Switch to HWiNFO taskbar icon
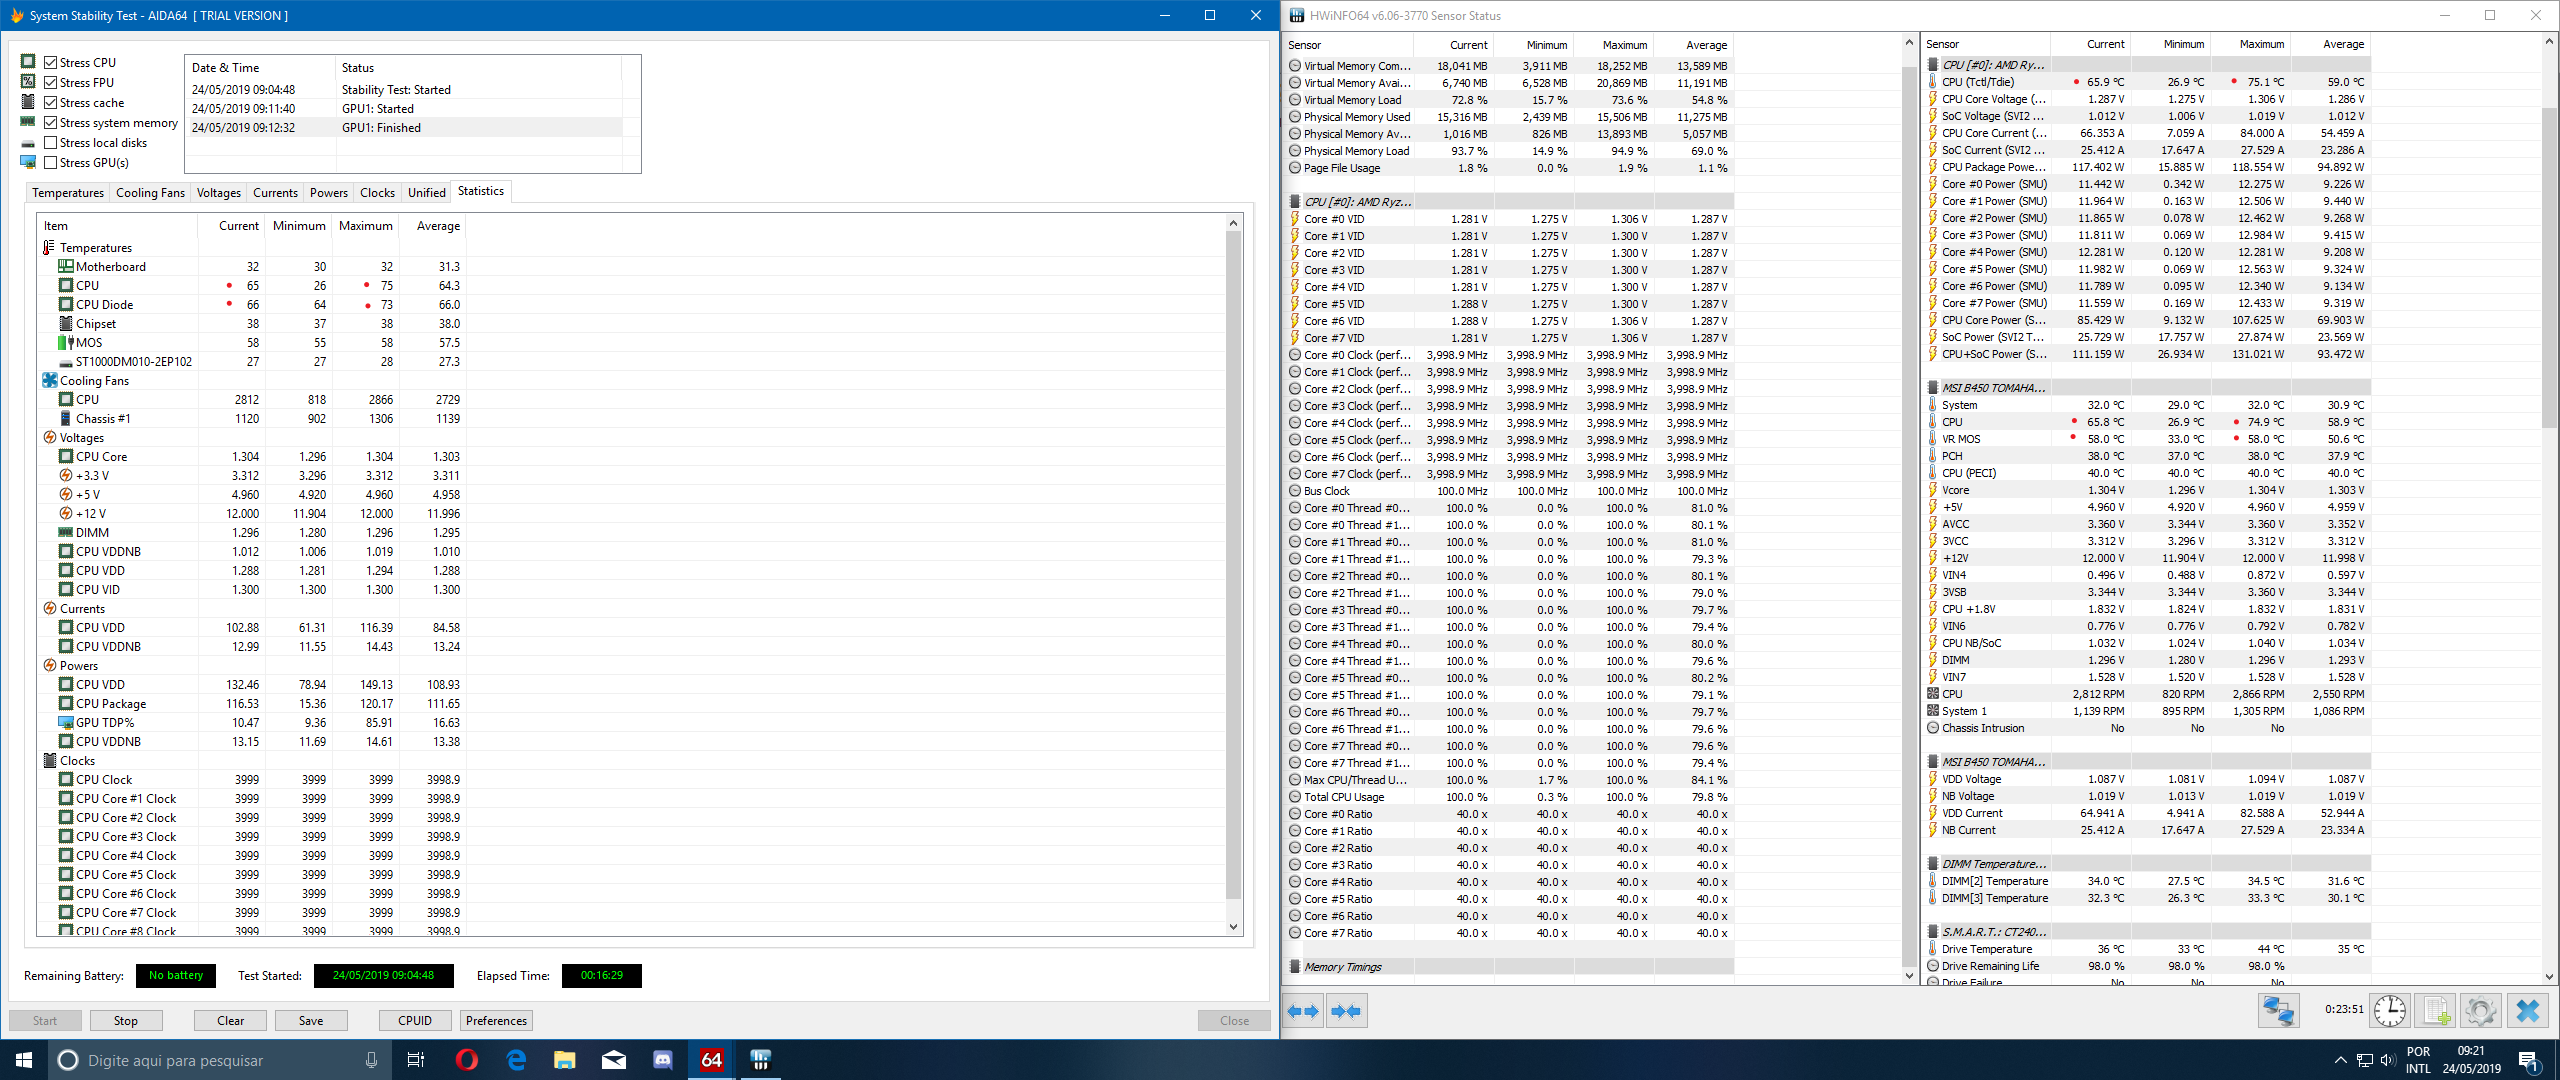 coord(760,1060)
